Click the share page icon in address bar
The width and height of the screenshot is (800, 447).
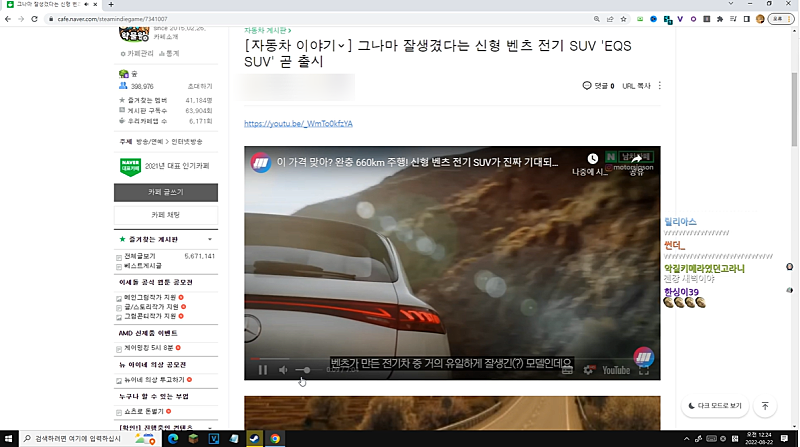point(610,19)
